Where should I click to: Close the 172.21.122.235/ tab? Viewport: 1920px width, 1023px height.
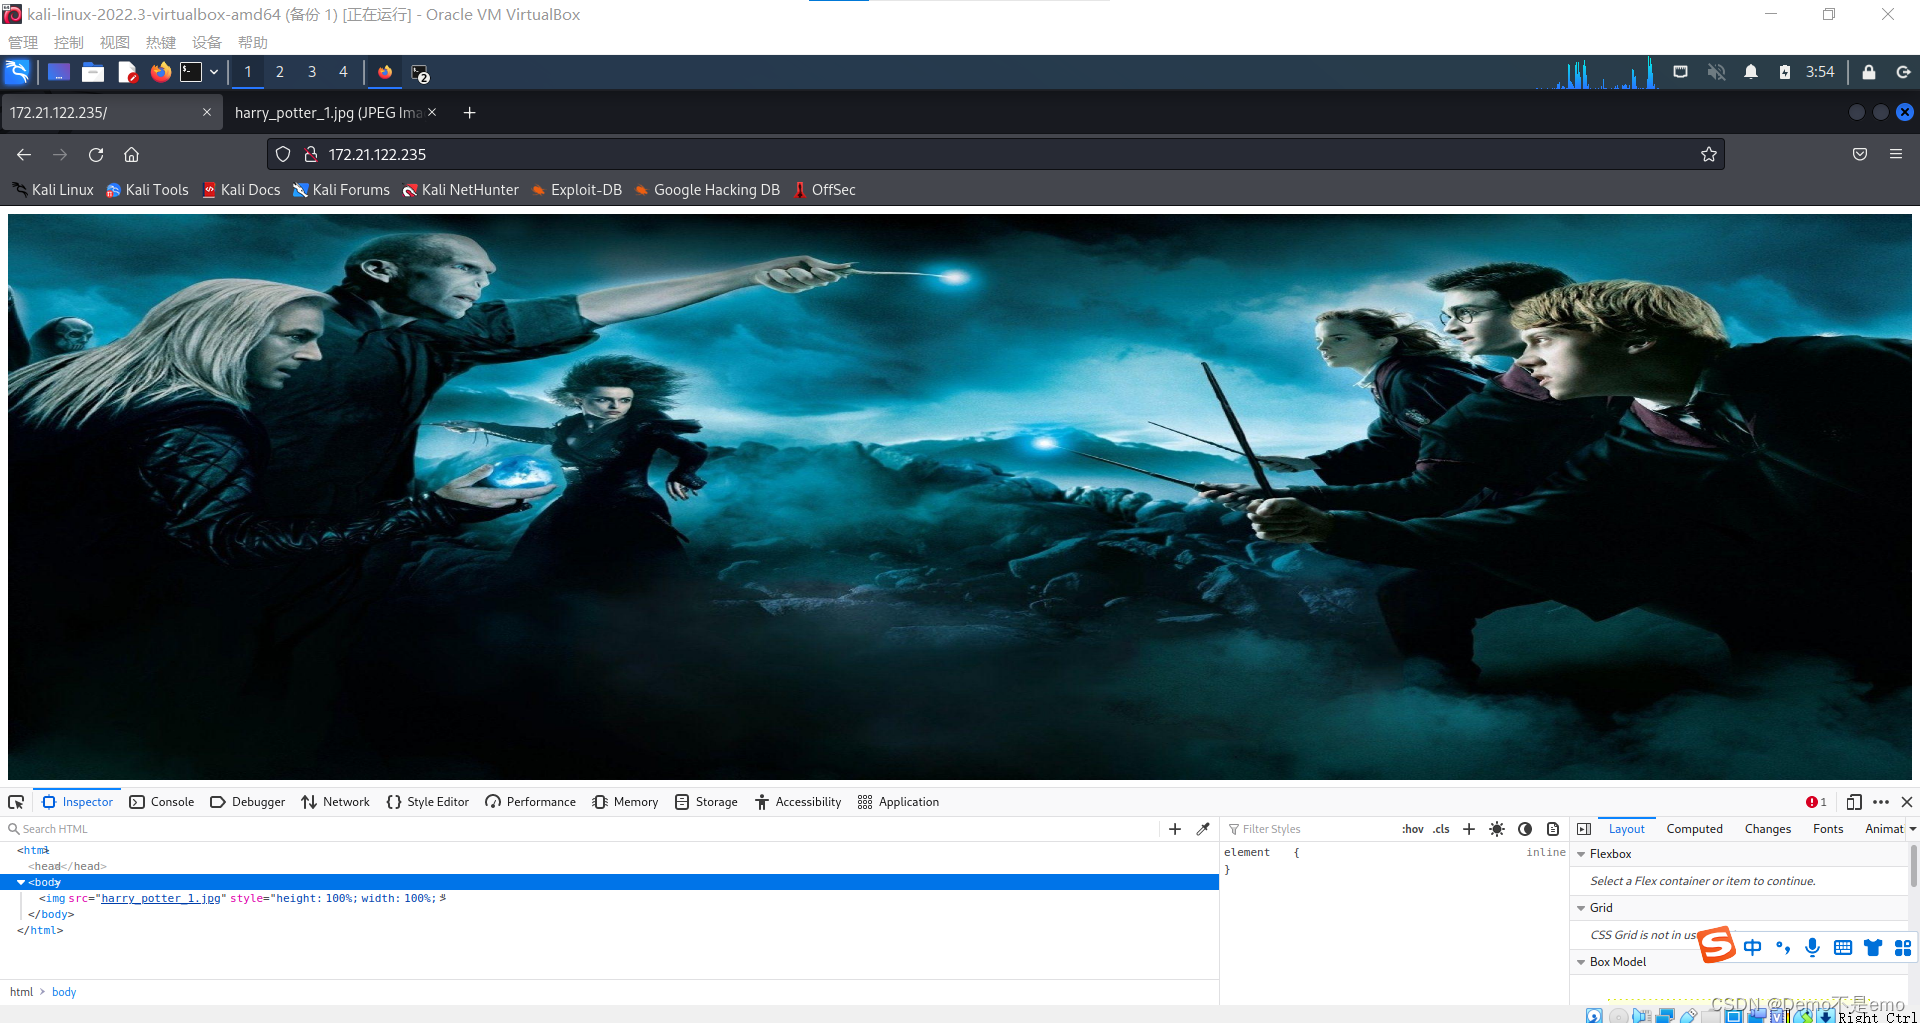tap(207, 112)
